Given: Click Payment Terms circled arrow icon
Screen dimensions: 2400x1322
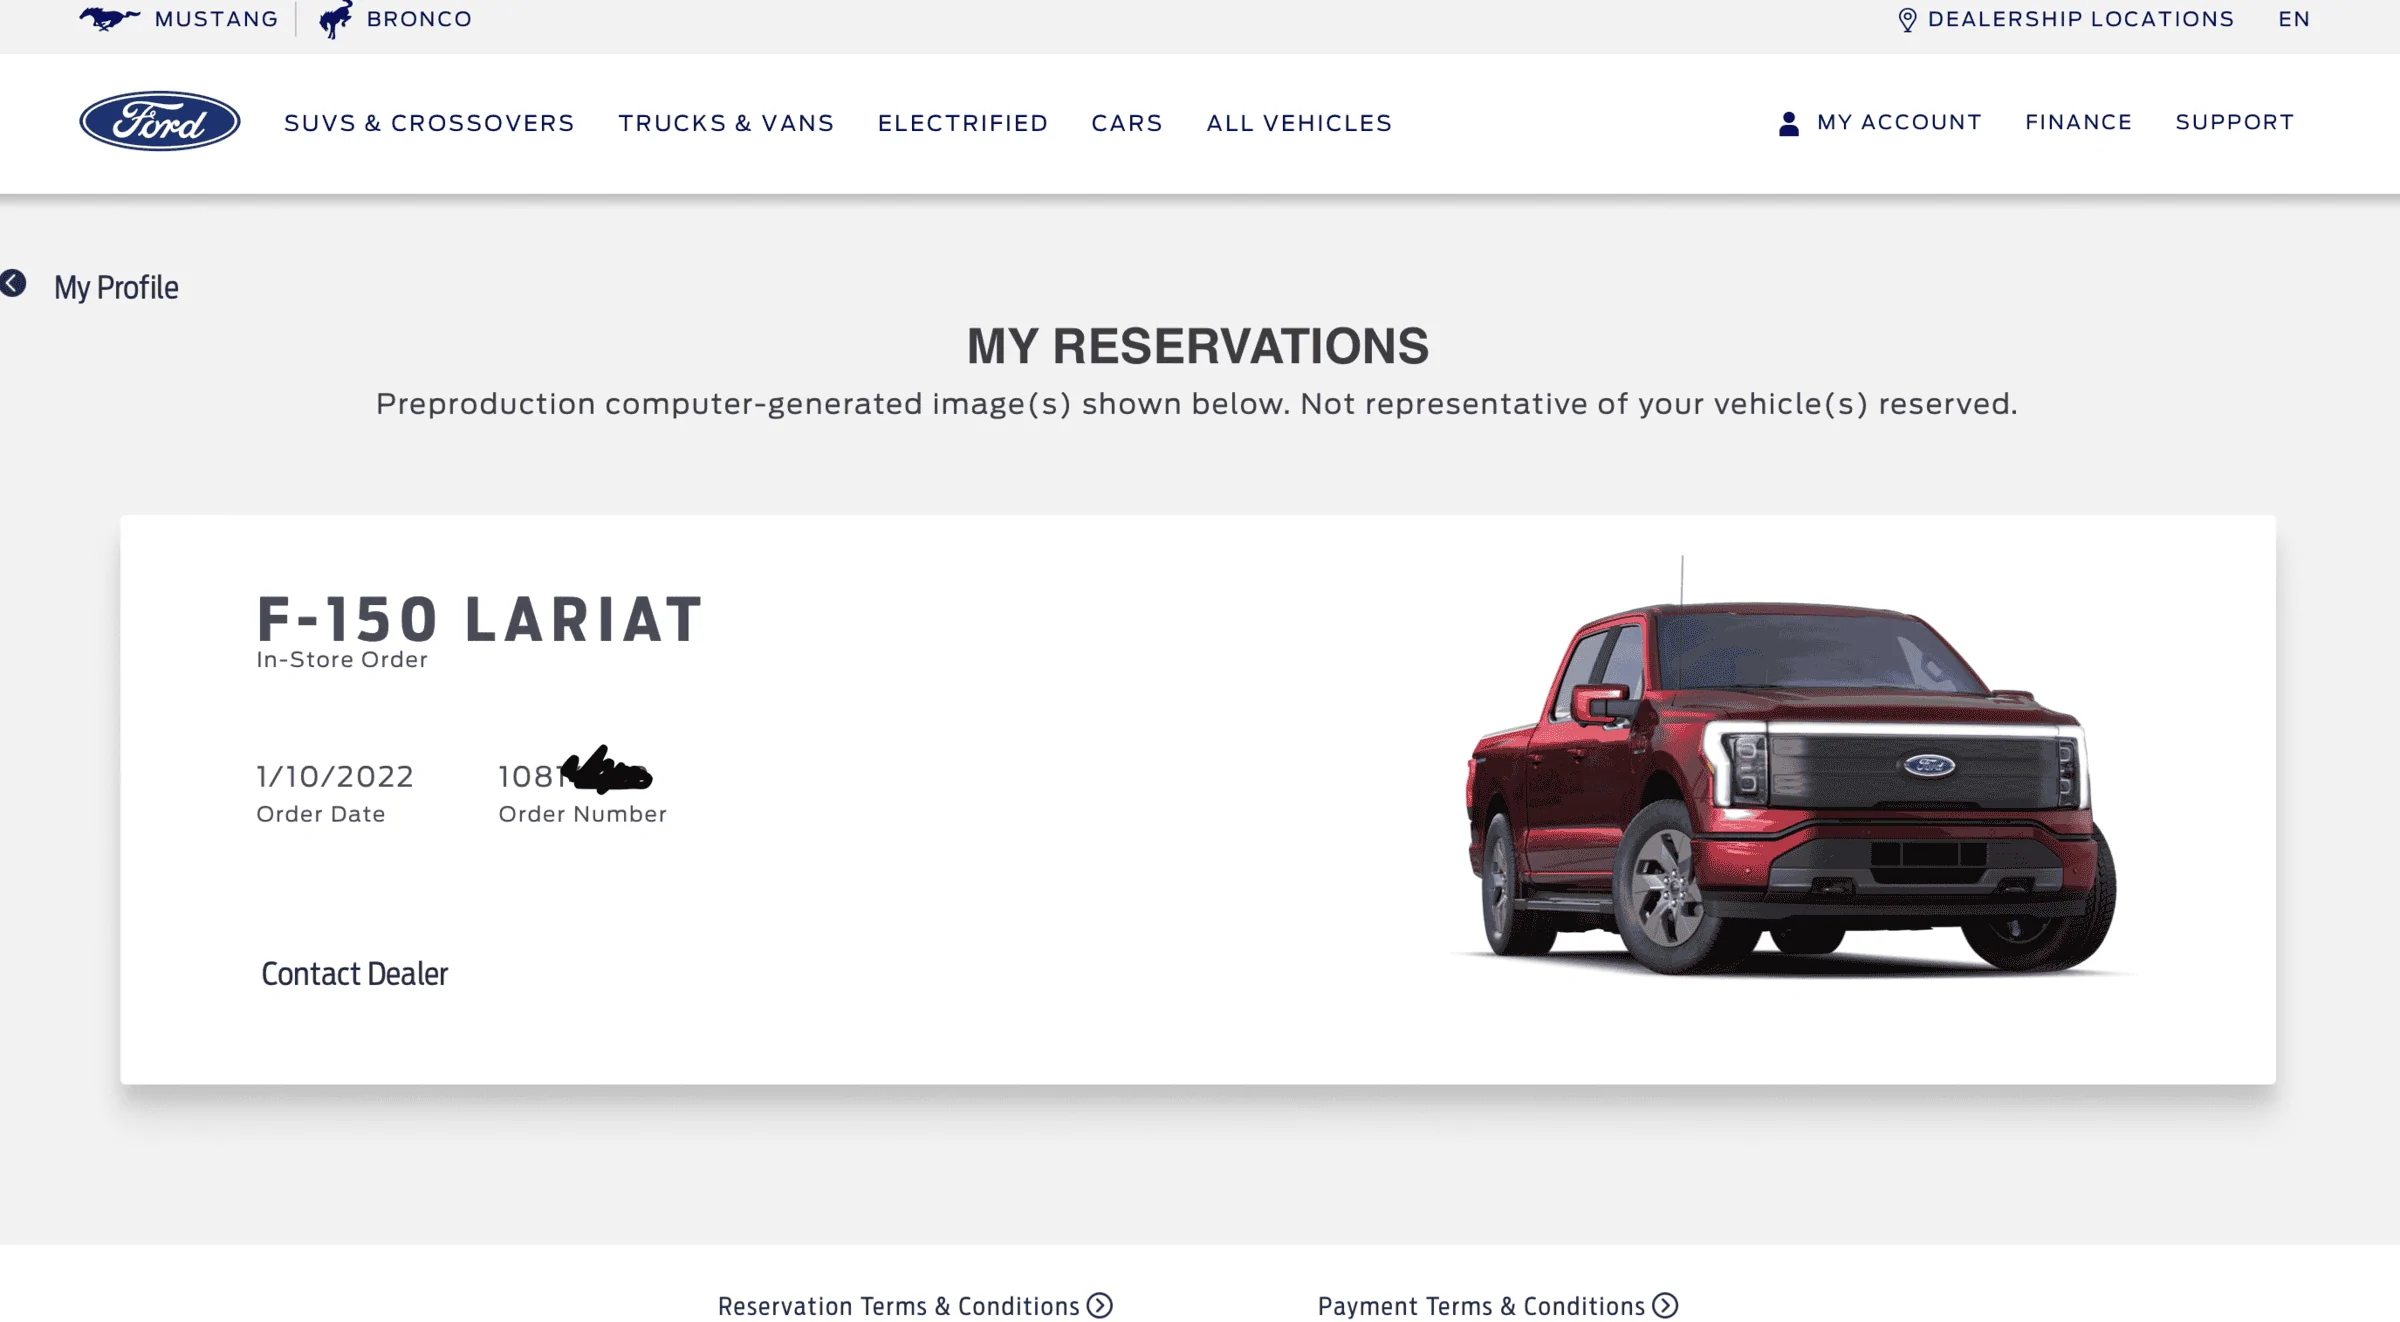Looking at the screenshot, I should click(1665, 1305).
